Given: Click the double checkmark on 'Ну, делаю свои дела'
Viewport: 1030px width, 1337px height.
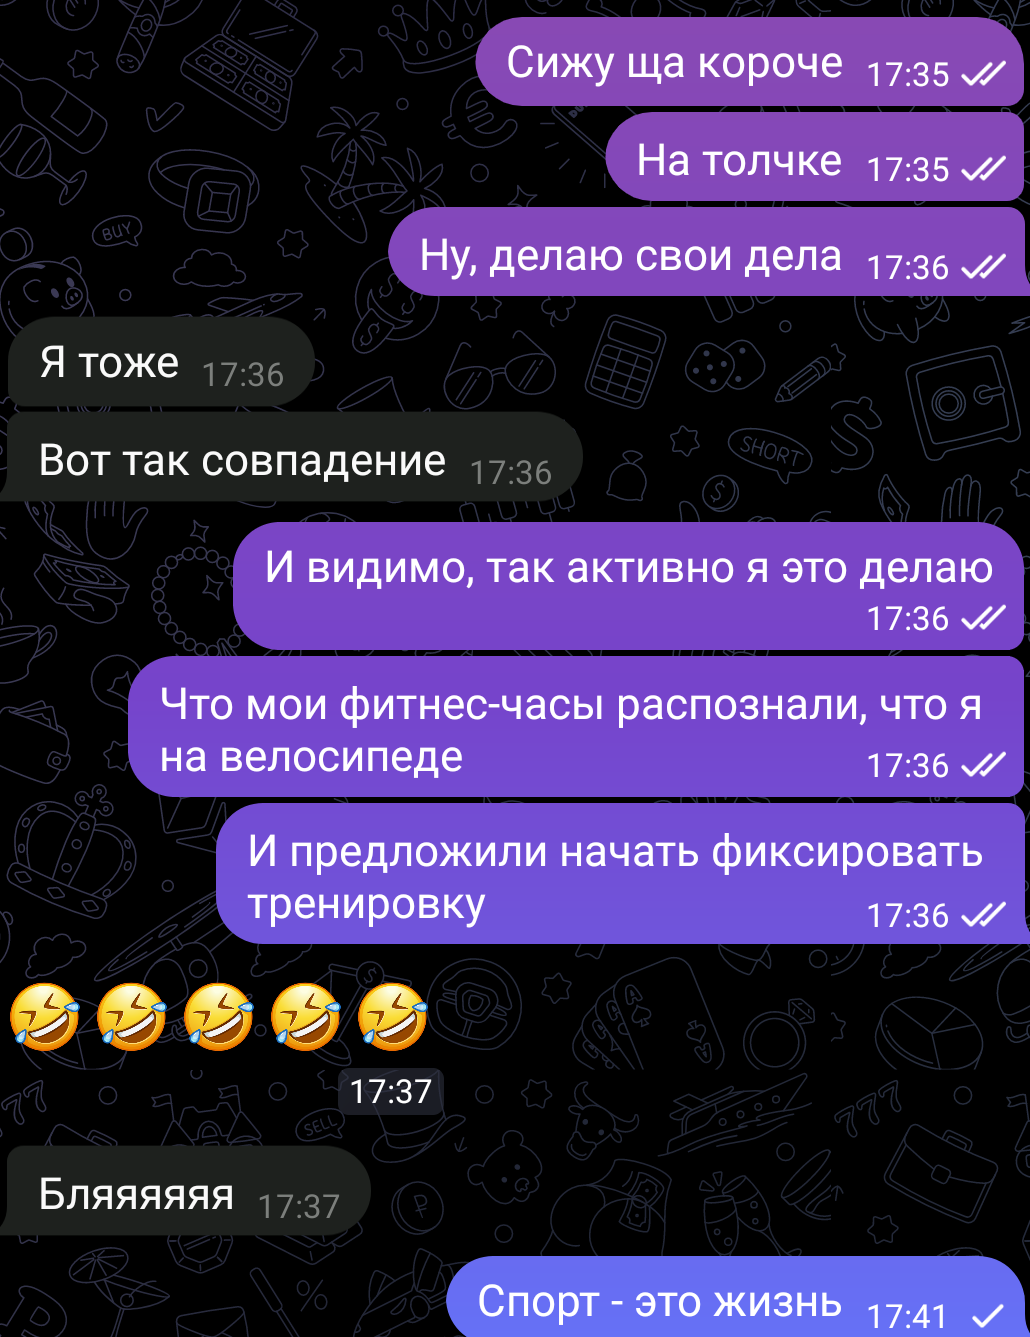Looking at the screenshot, I should (x=983, y=267).
